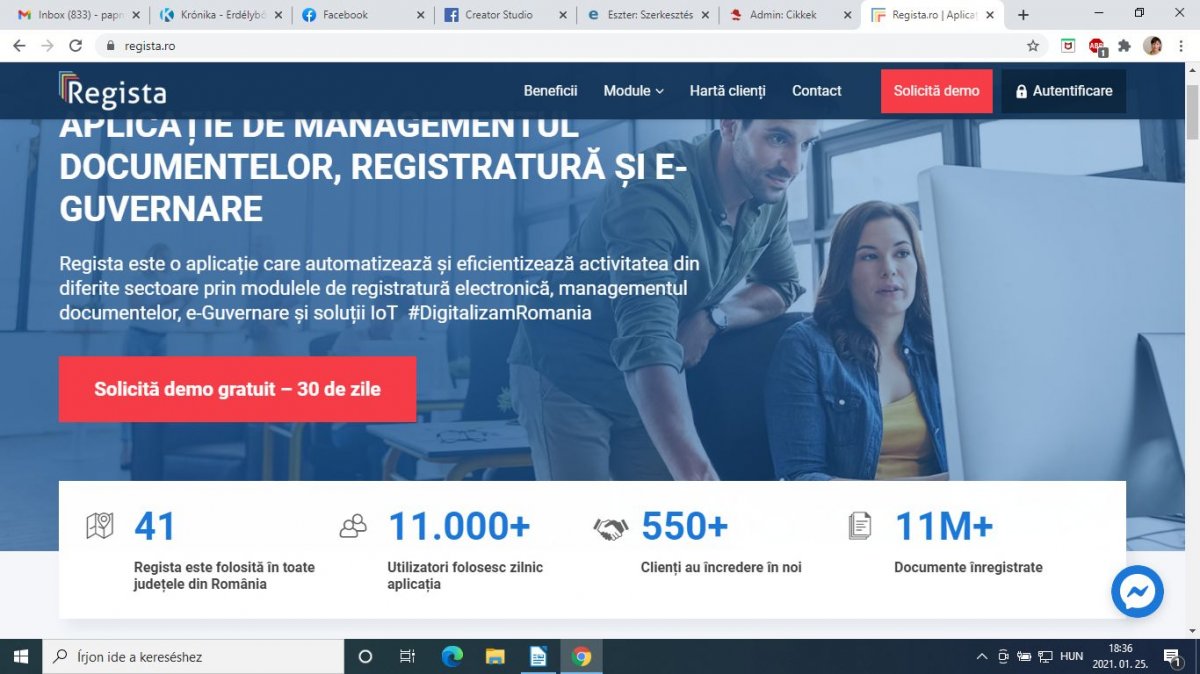The image size is (1200, 674).
Task: Click the Autentificare button
Action: 1063,91
